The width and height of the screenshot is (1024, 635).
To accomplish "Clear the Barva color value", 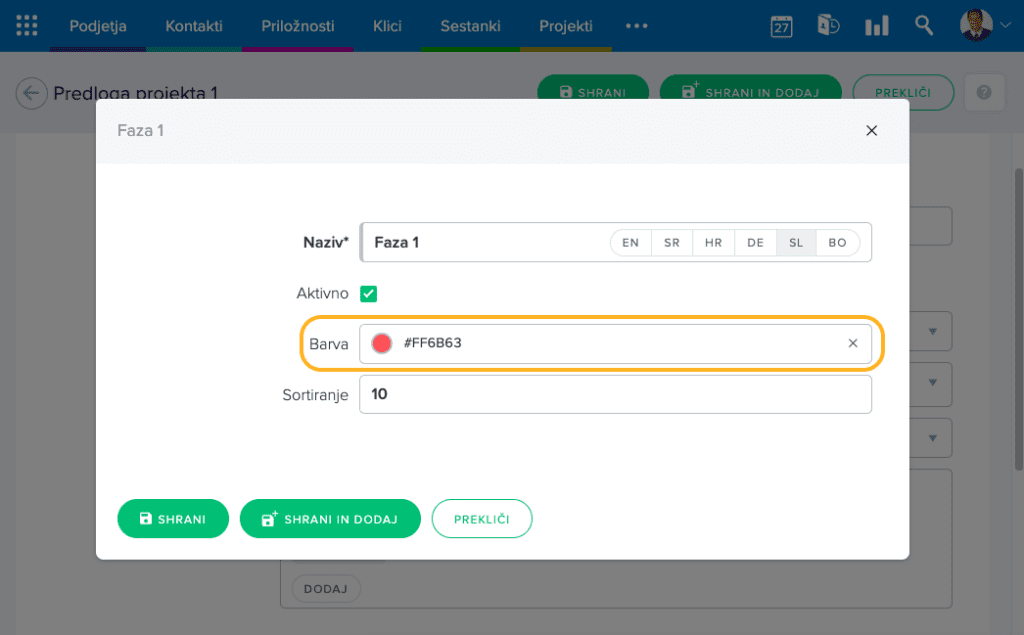I will pyautogui.click(x=853, y=343).
